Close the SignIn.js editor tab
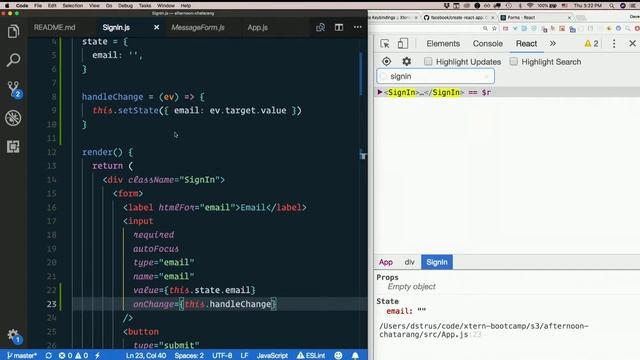 156,27
